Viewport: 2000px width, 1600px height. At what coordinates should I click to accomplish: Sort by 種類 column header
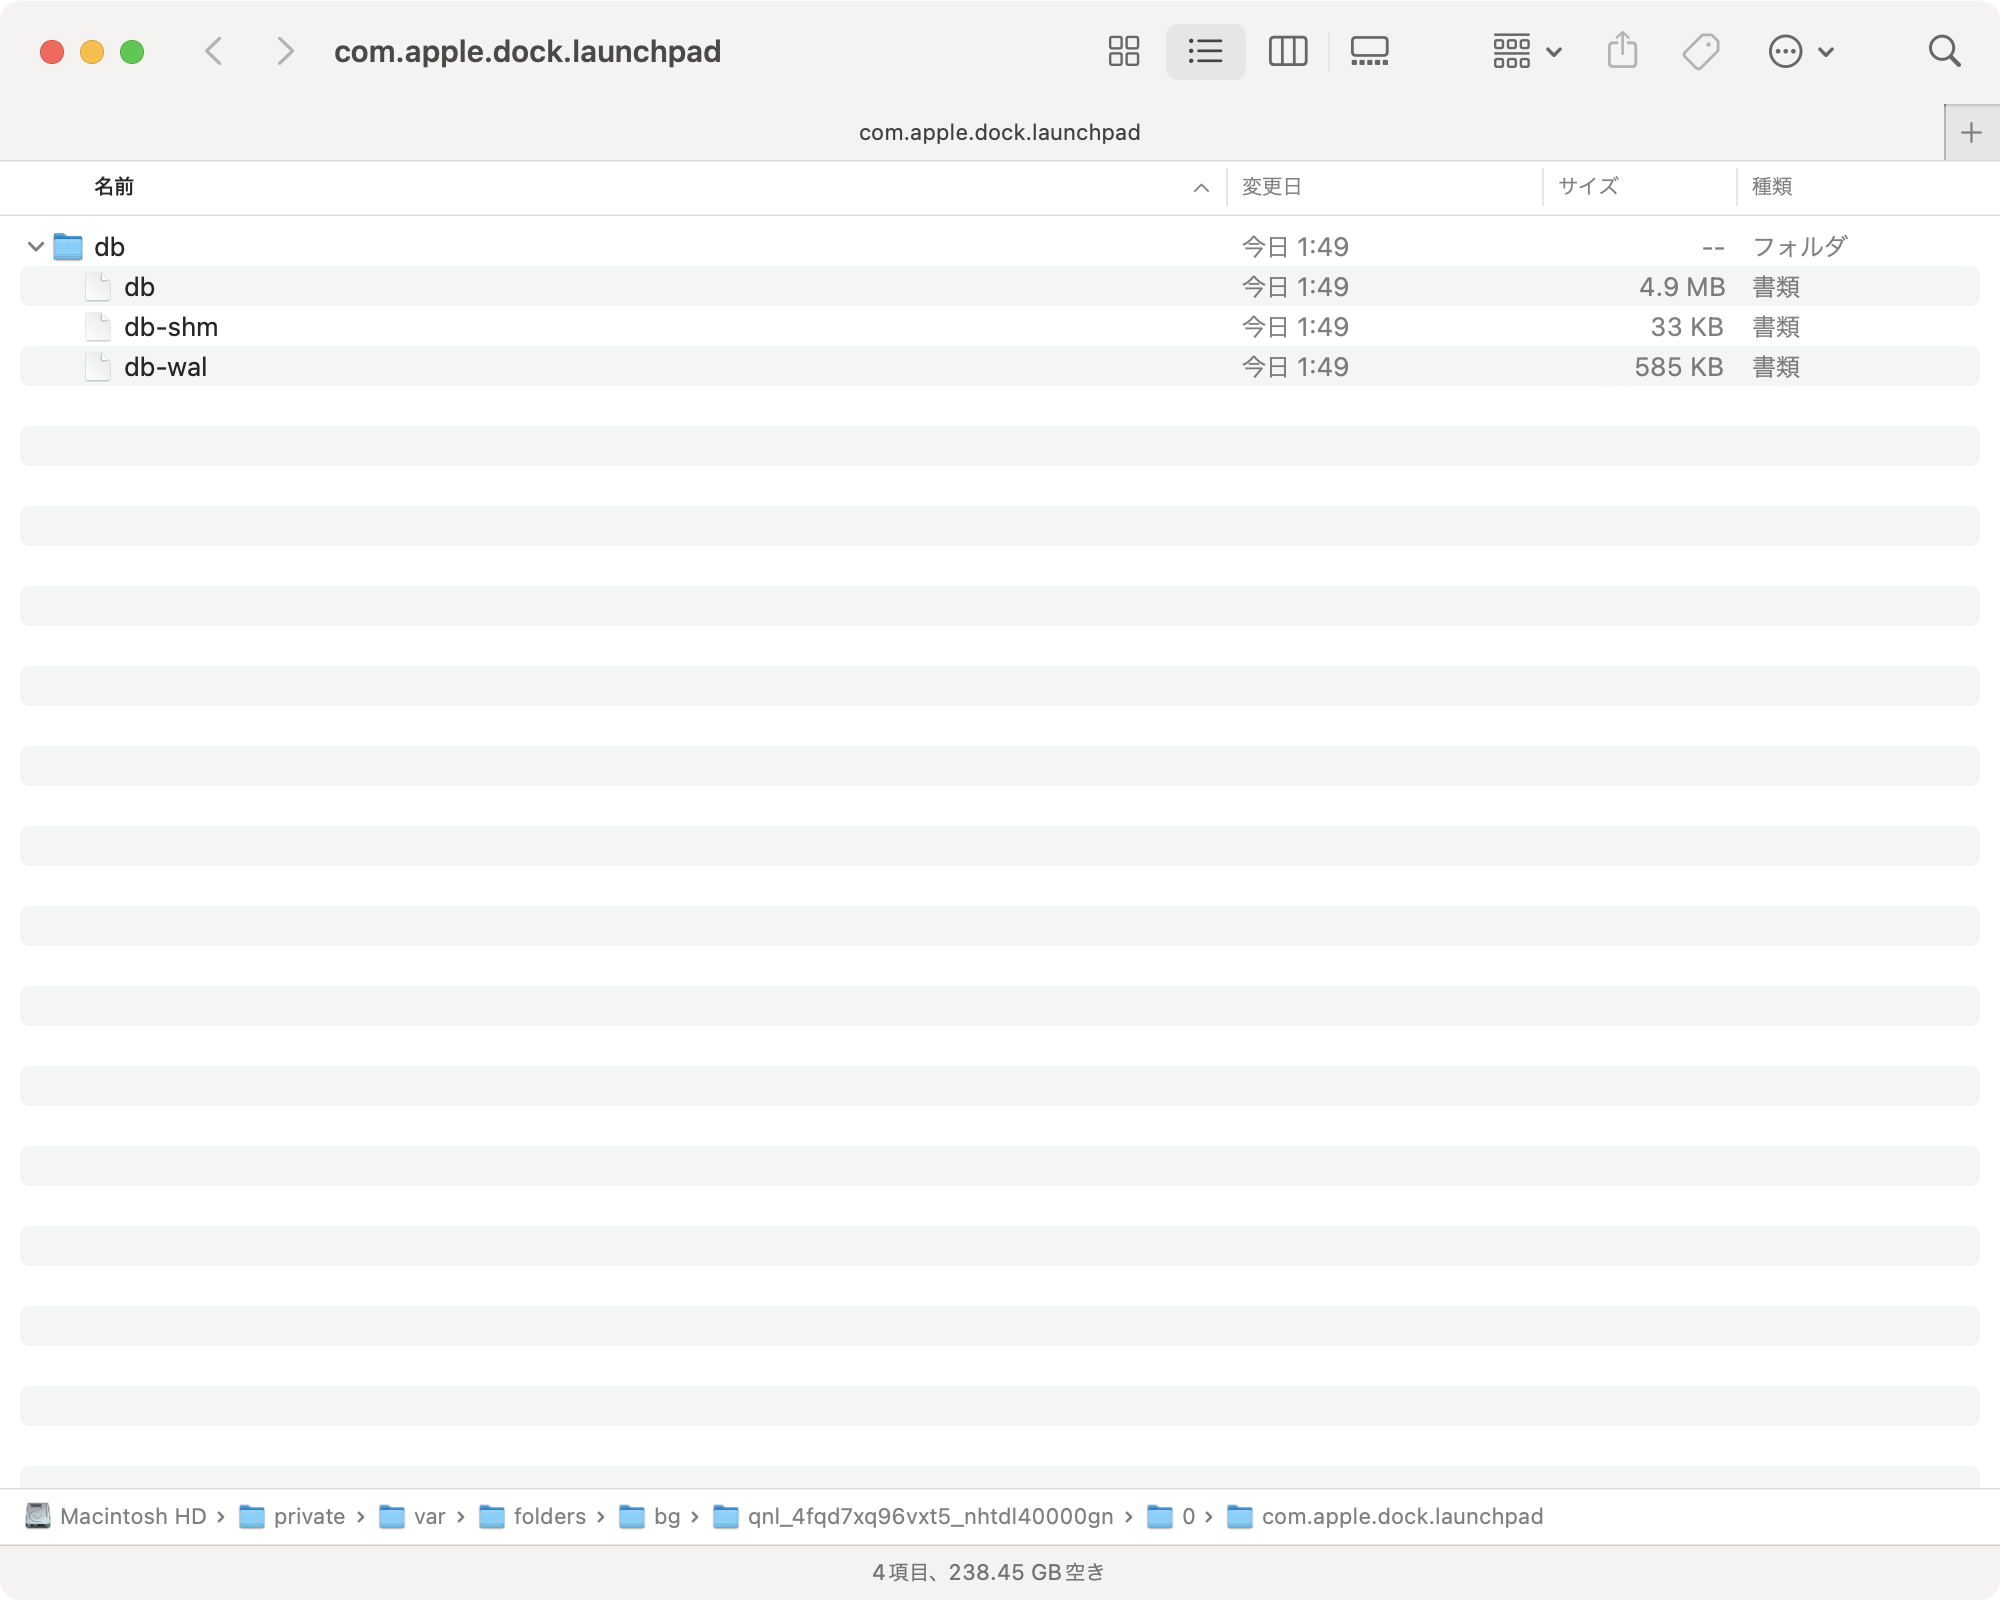point(1772,186)
